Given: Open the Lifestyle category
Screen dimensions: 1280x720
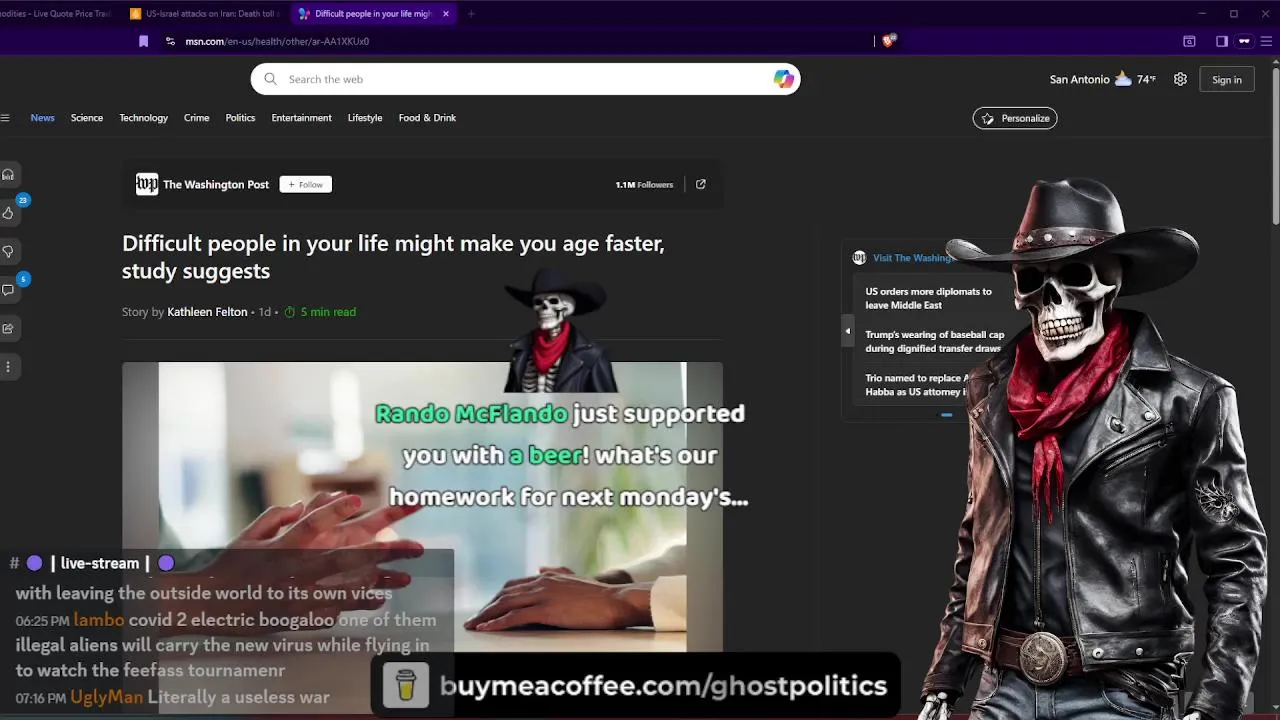Looking at the screenshot, I should (x=365, y=118).
